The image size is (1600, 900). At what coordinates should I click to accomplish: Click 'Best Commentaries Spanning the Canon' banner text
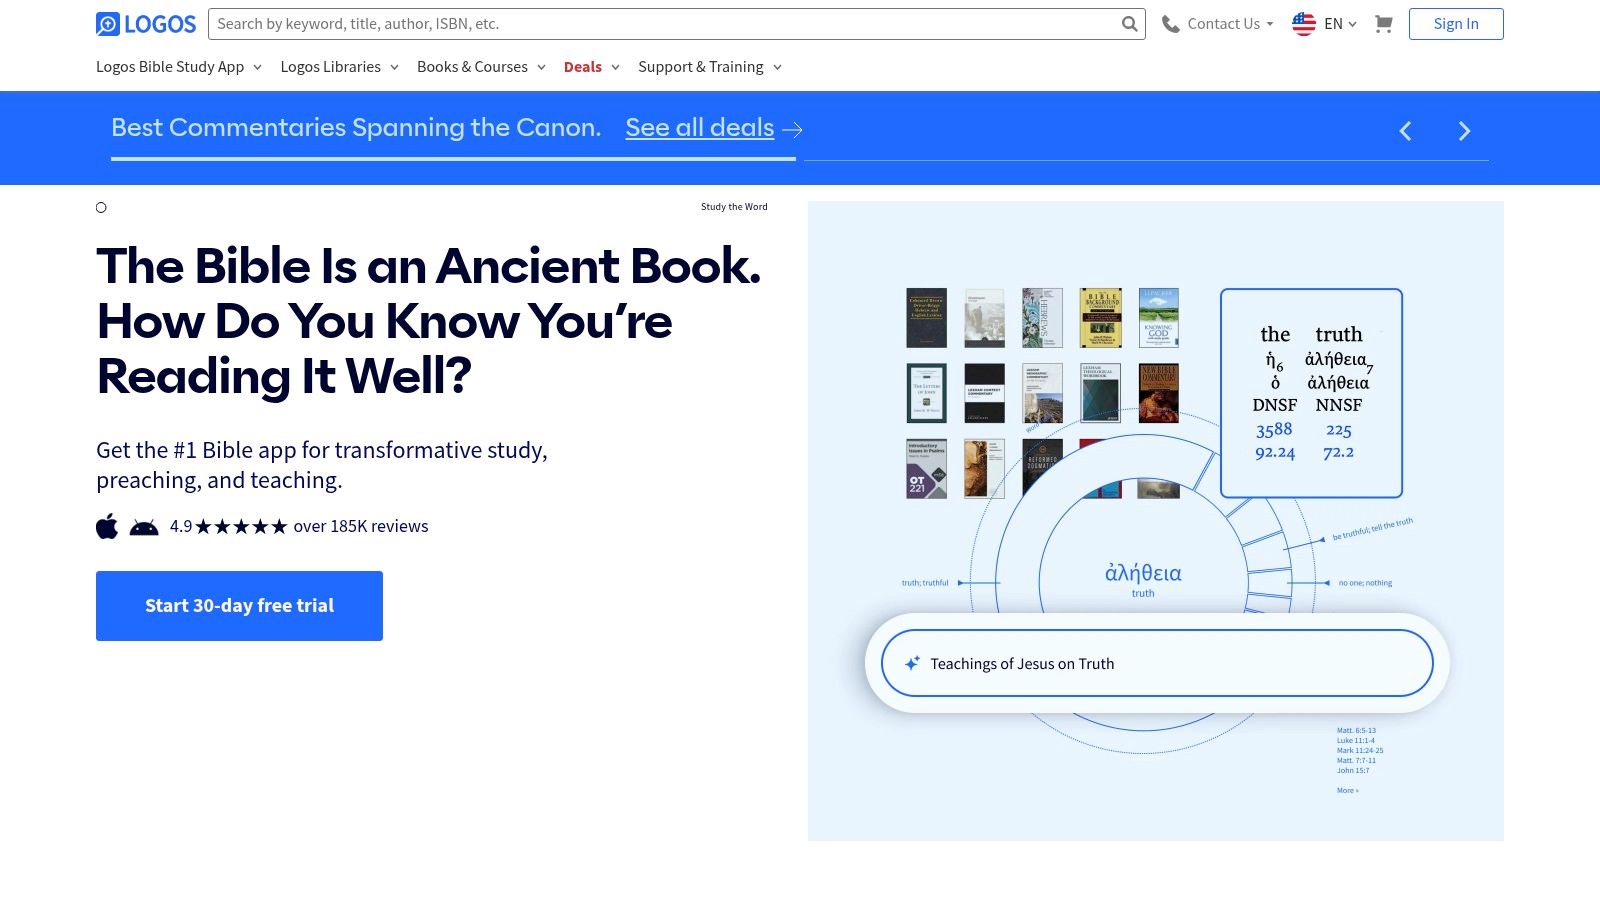tap(356, 128)
